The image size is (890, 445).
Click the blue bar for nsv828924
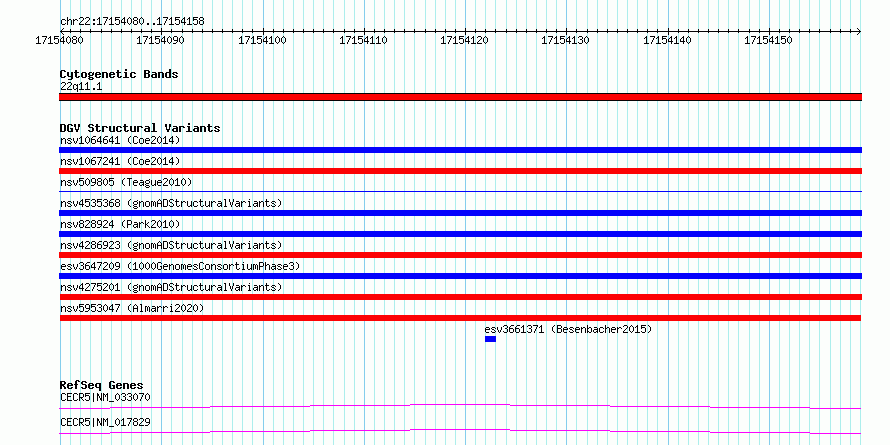(460, 234)
